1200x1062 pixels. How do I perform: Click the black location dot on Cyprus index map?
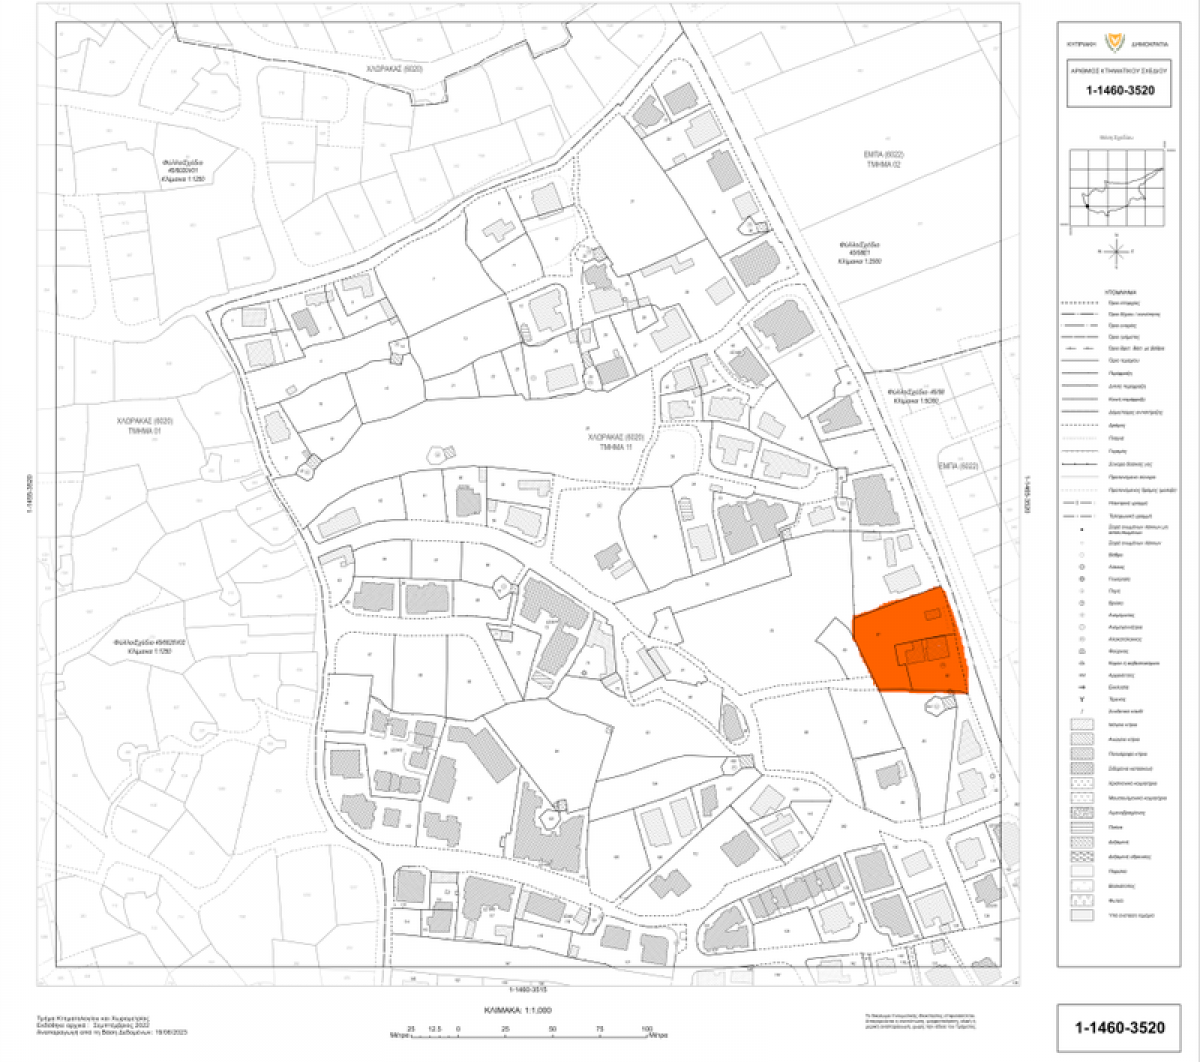(x=1087, y=206)
